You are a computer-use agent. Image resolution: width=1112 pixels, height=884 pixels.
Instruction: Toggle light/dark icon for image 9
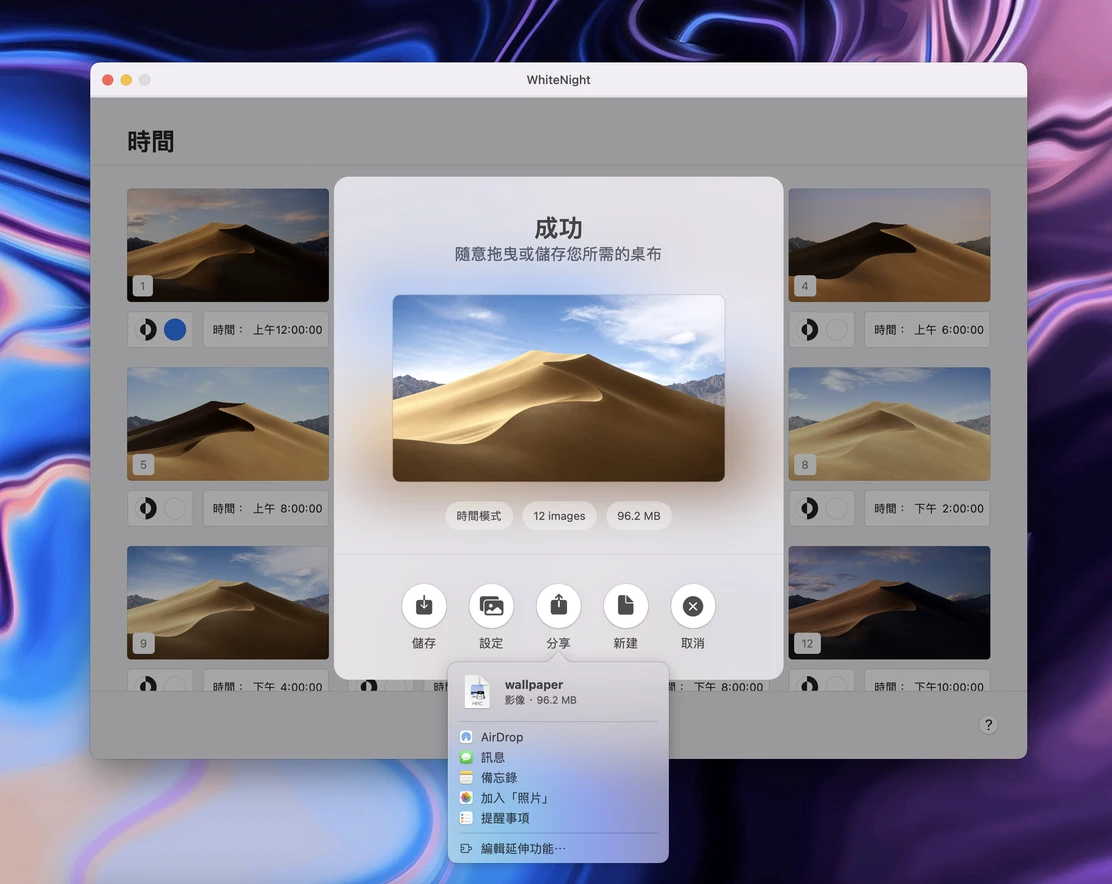point(147,685)
